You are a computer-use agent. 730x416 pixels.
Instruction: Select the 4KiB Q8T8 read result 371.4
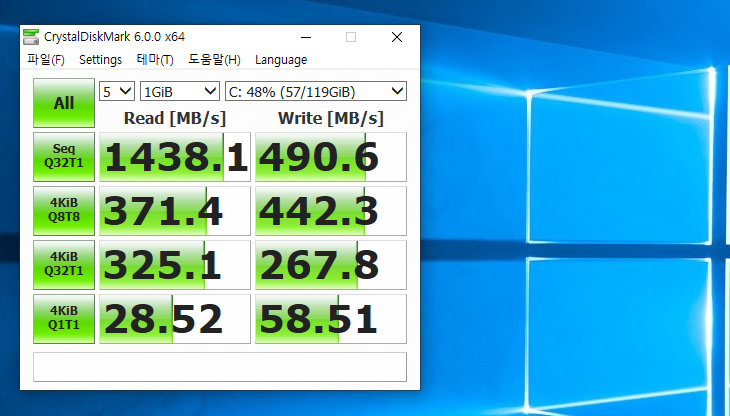point(175,211)
